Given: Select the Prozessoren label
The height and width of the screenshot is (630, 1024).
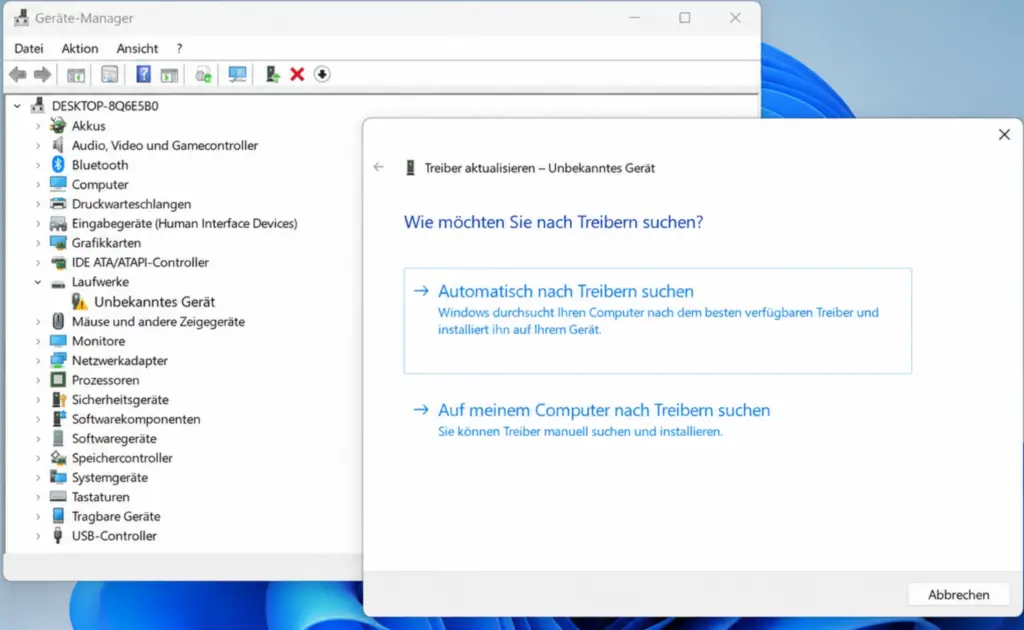Looking at the screenshot, I should click(105, 380).
